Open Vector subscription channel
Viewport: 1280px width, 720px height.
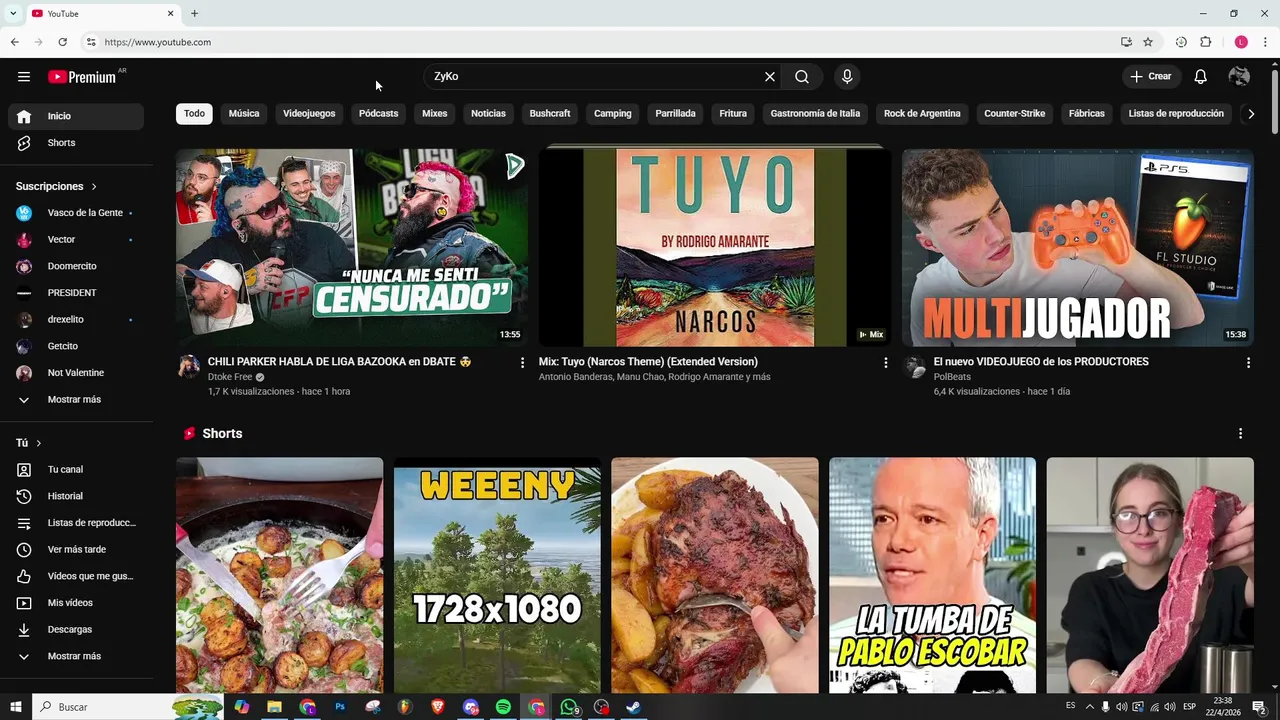(x=76, y=240)
